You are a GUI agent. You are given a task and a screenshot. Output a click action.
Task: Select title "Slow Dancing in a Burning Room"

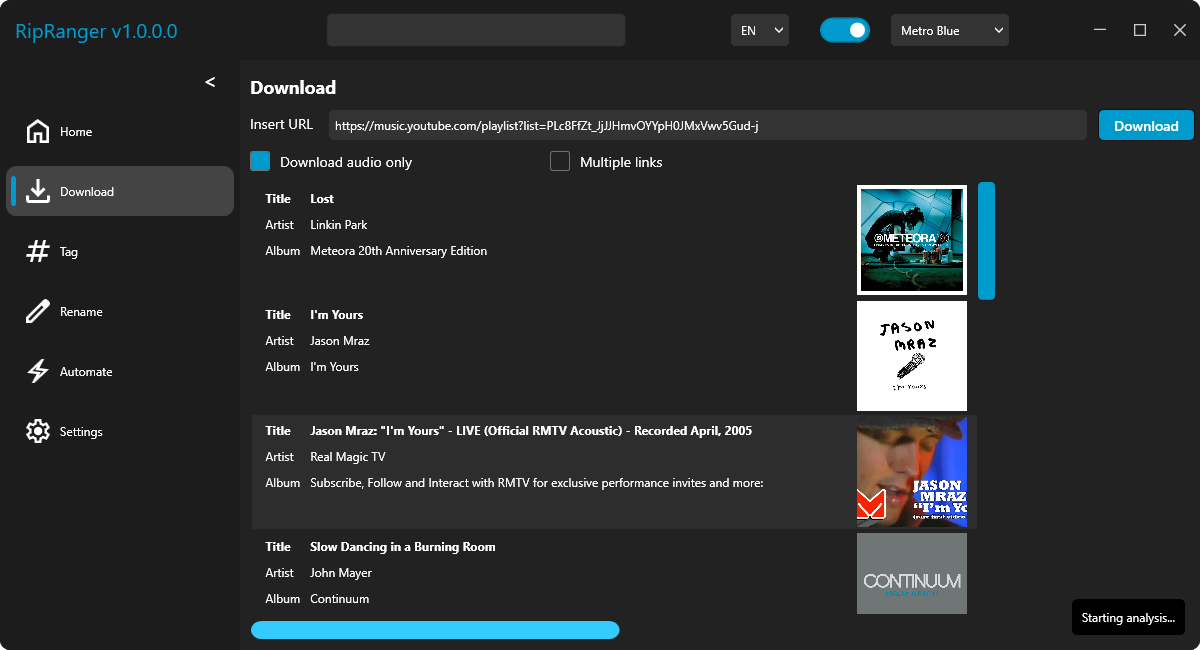pos(403,547)
